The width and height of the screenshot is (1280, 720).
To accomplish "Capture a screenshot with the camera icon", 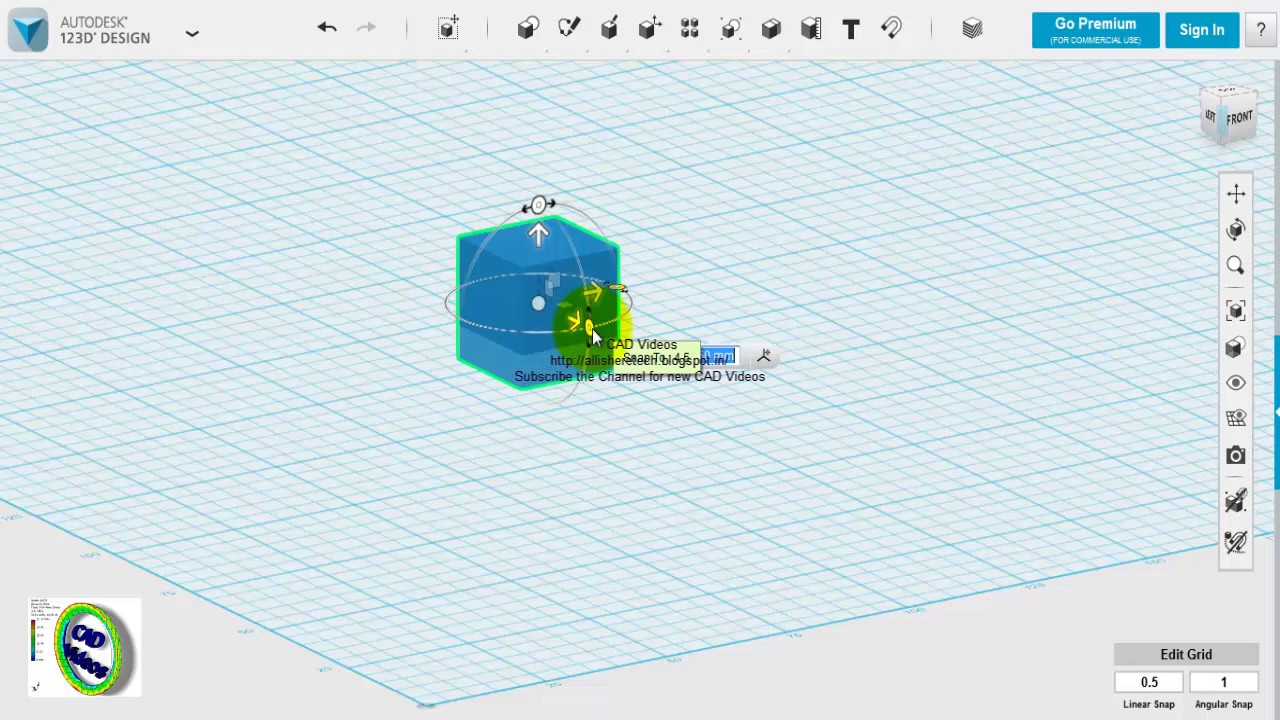I will coord(1236,456).
